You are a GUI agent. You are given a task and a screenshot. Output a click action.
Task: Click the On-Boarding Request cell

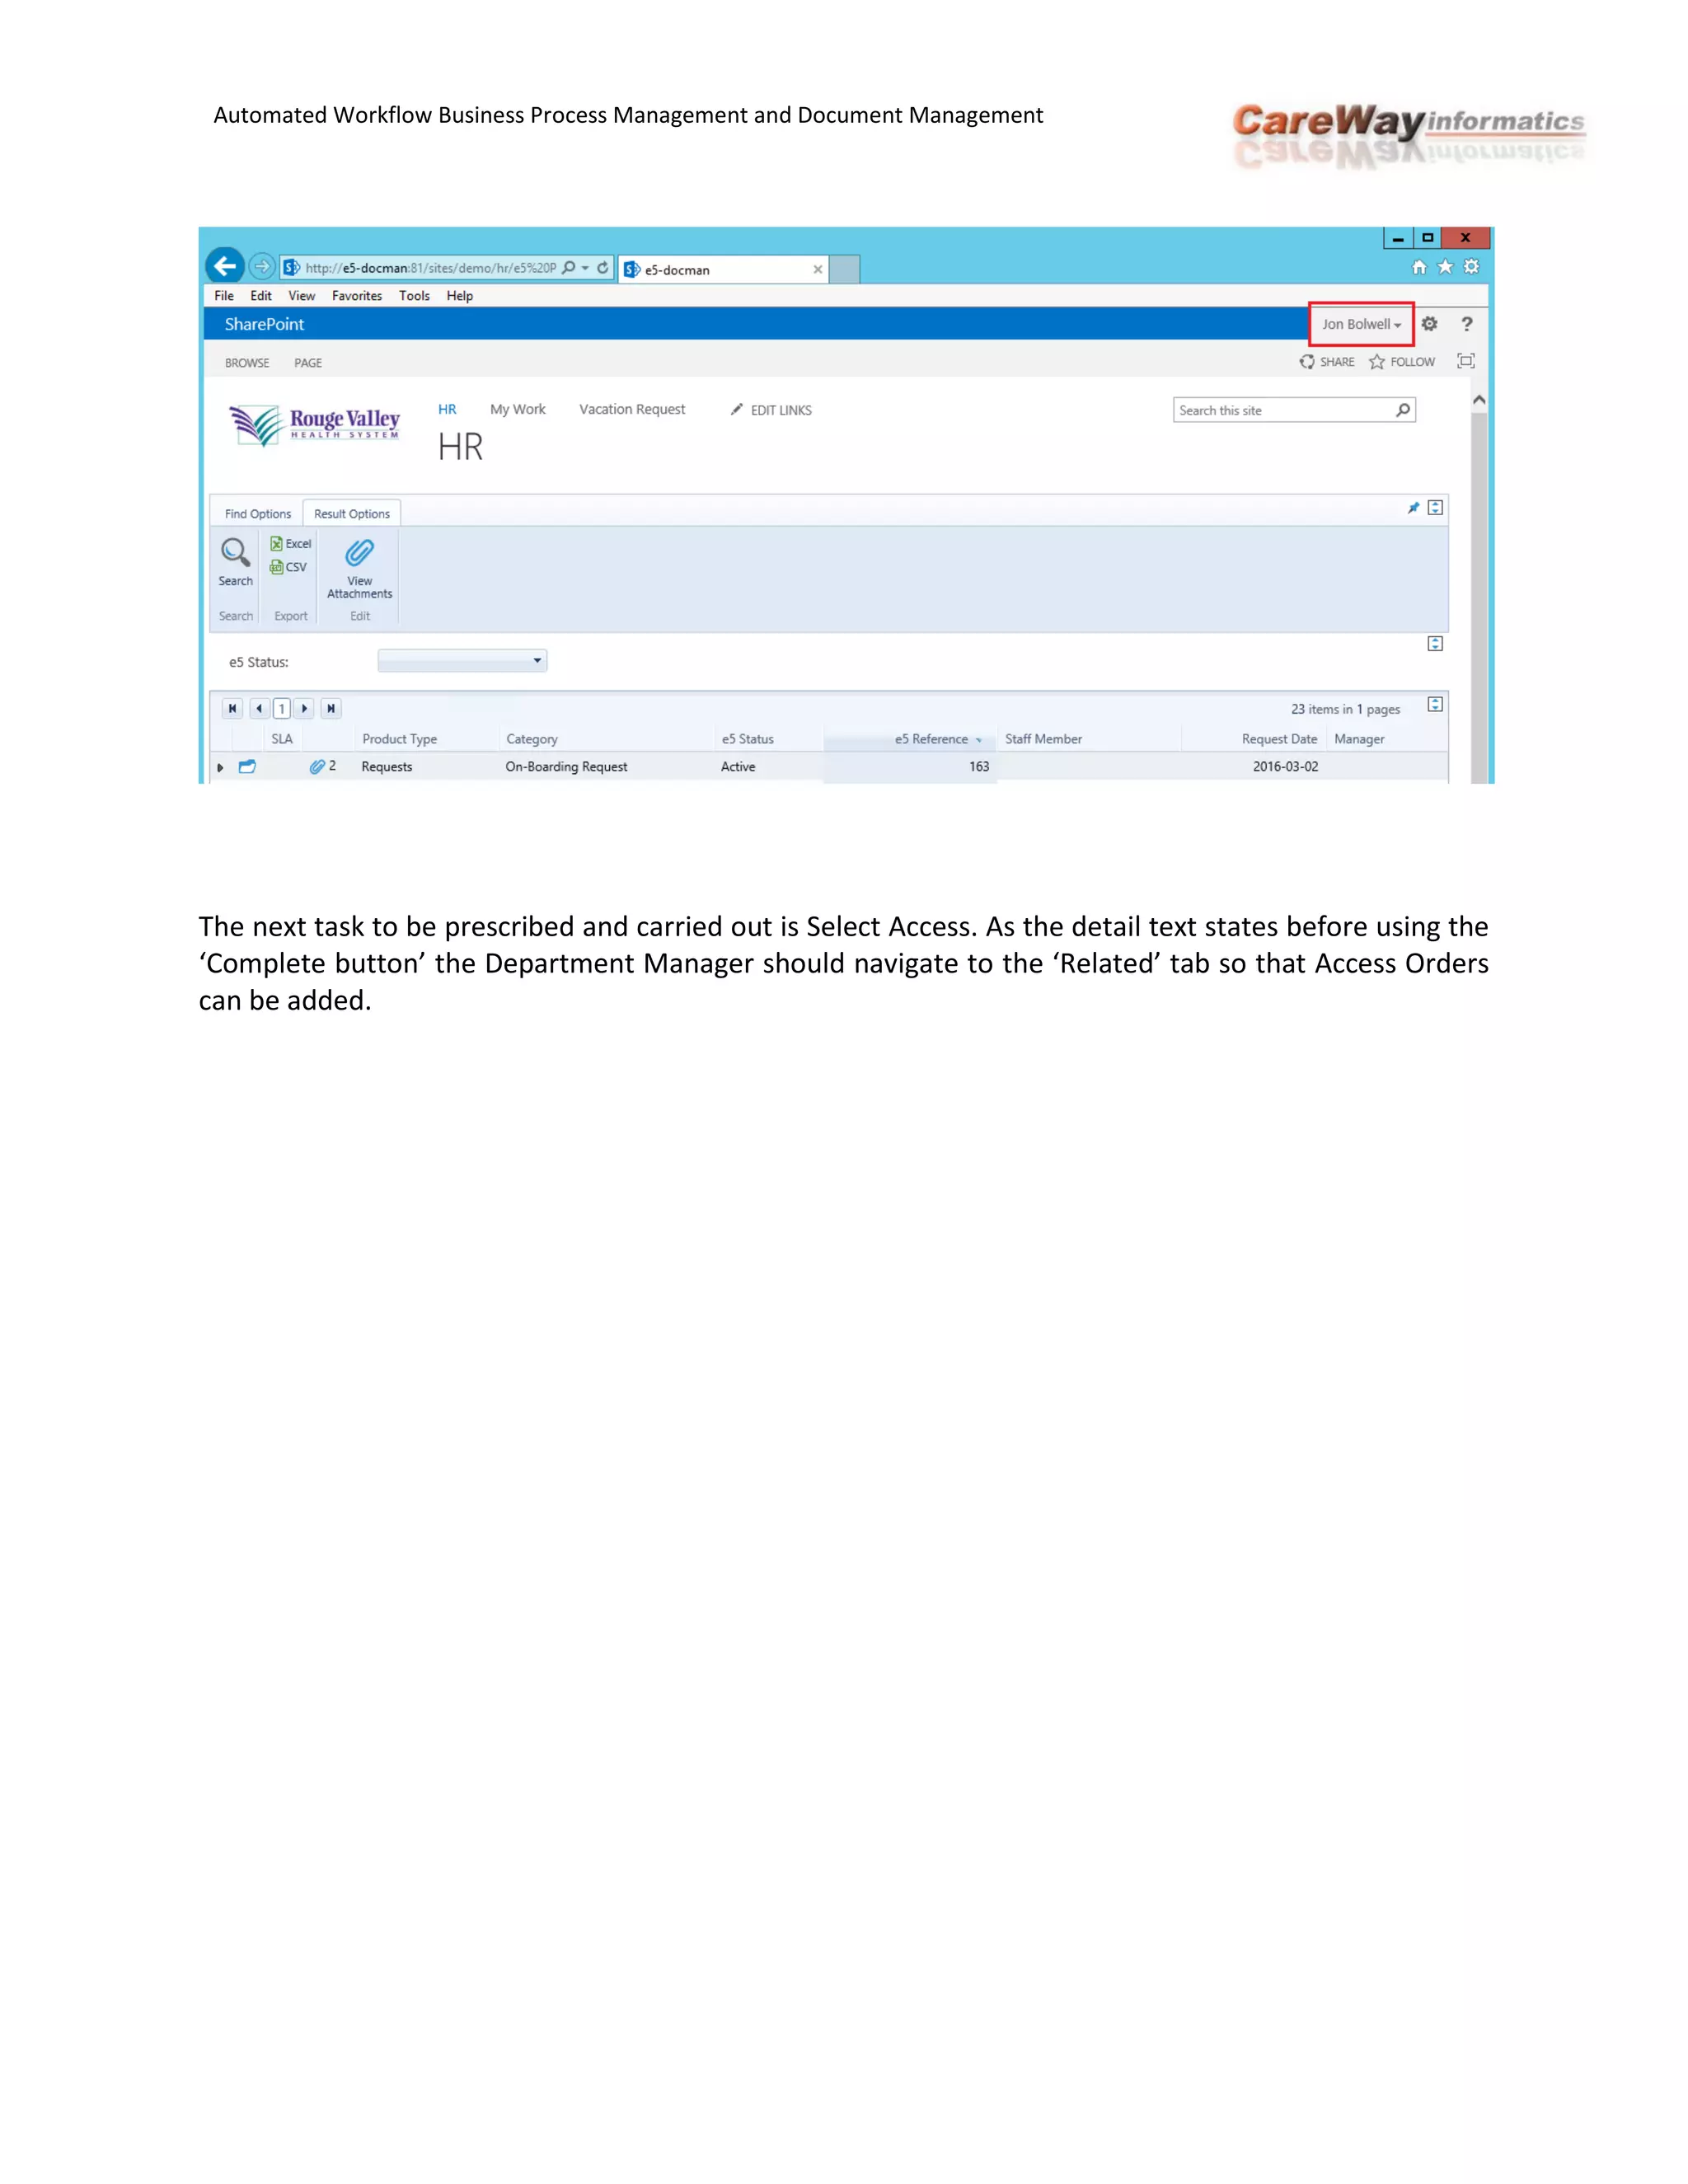click(566, 767)
